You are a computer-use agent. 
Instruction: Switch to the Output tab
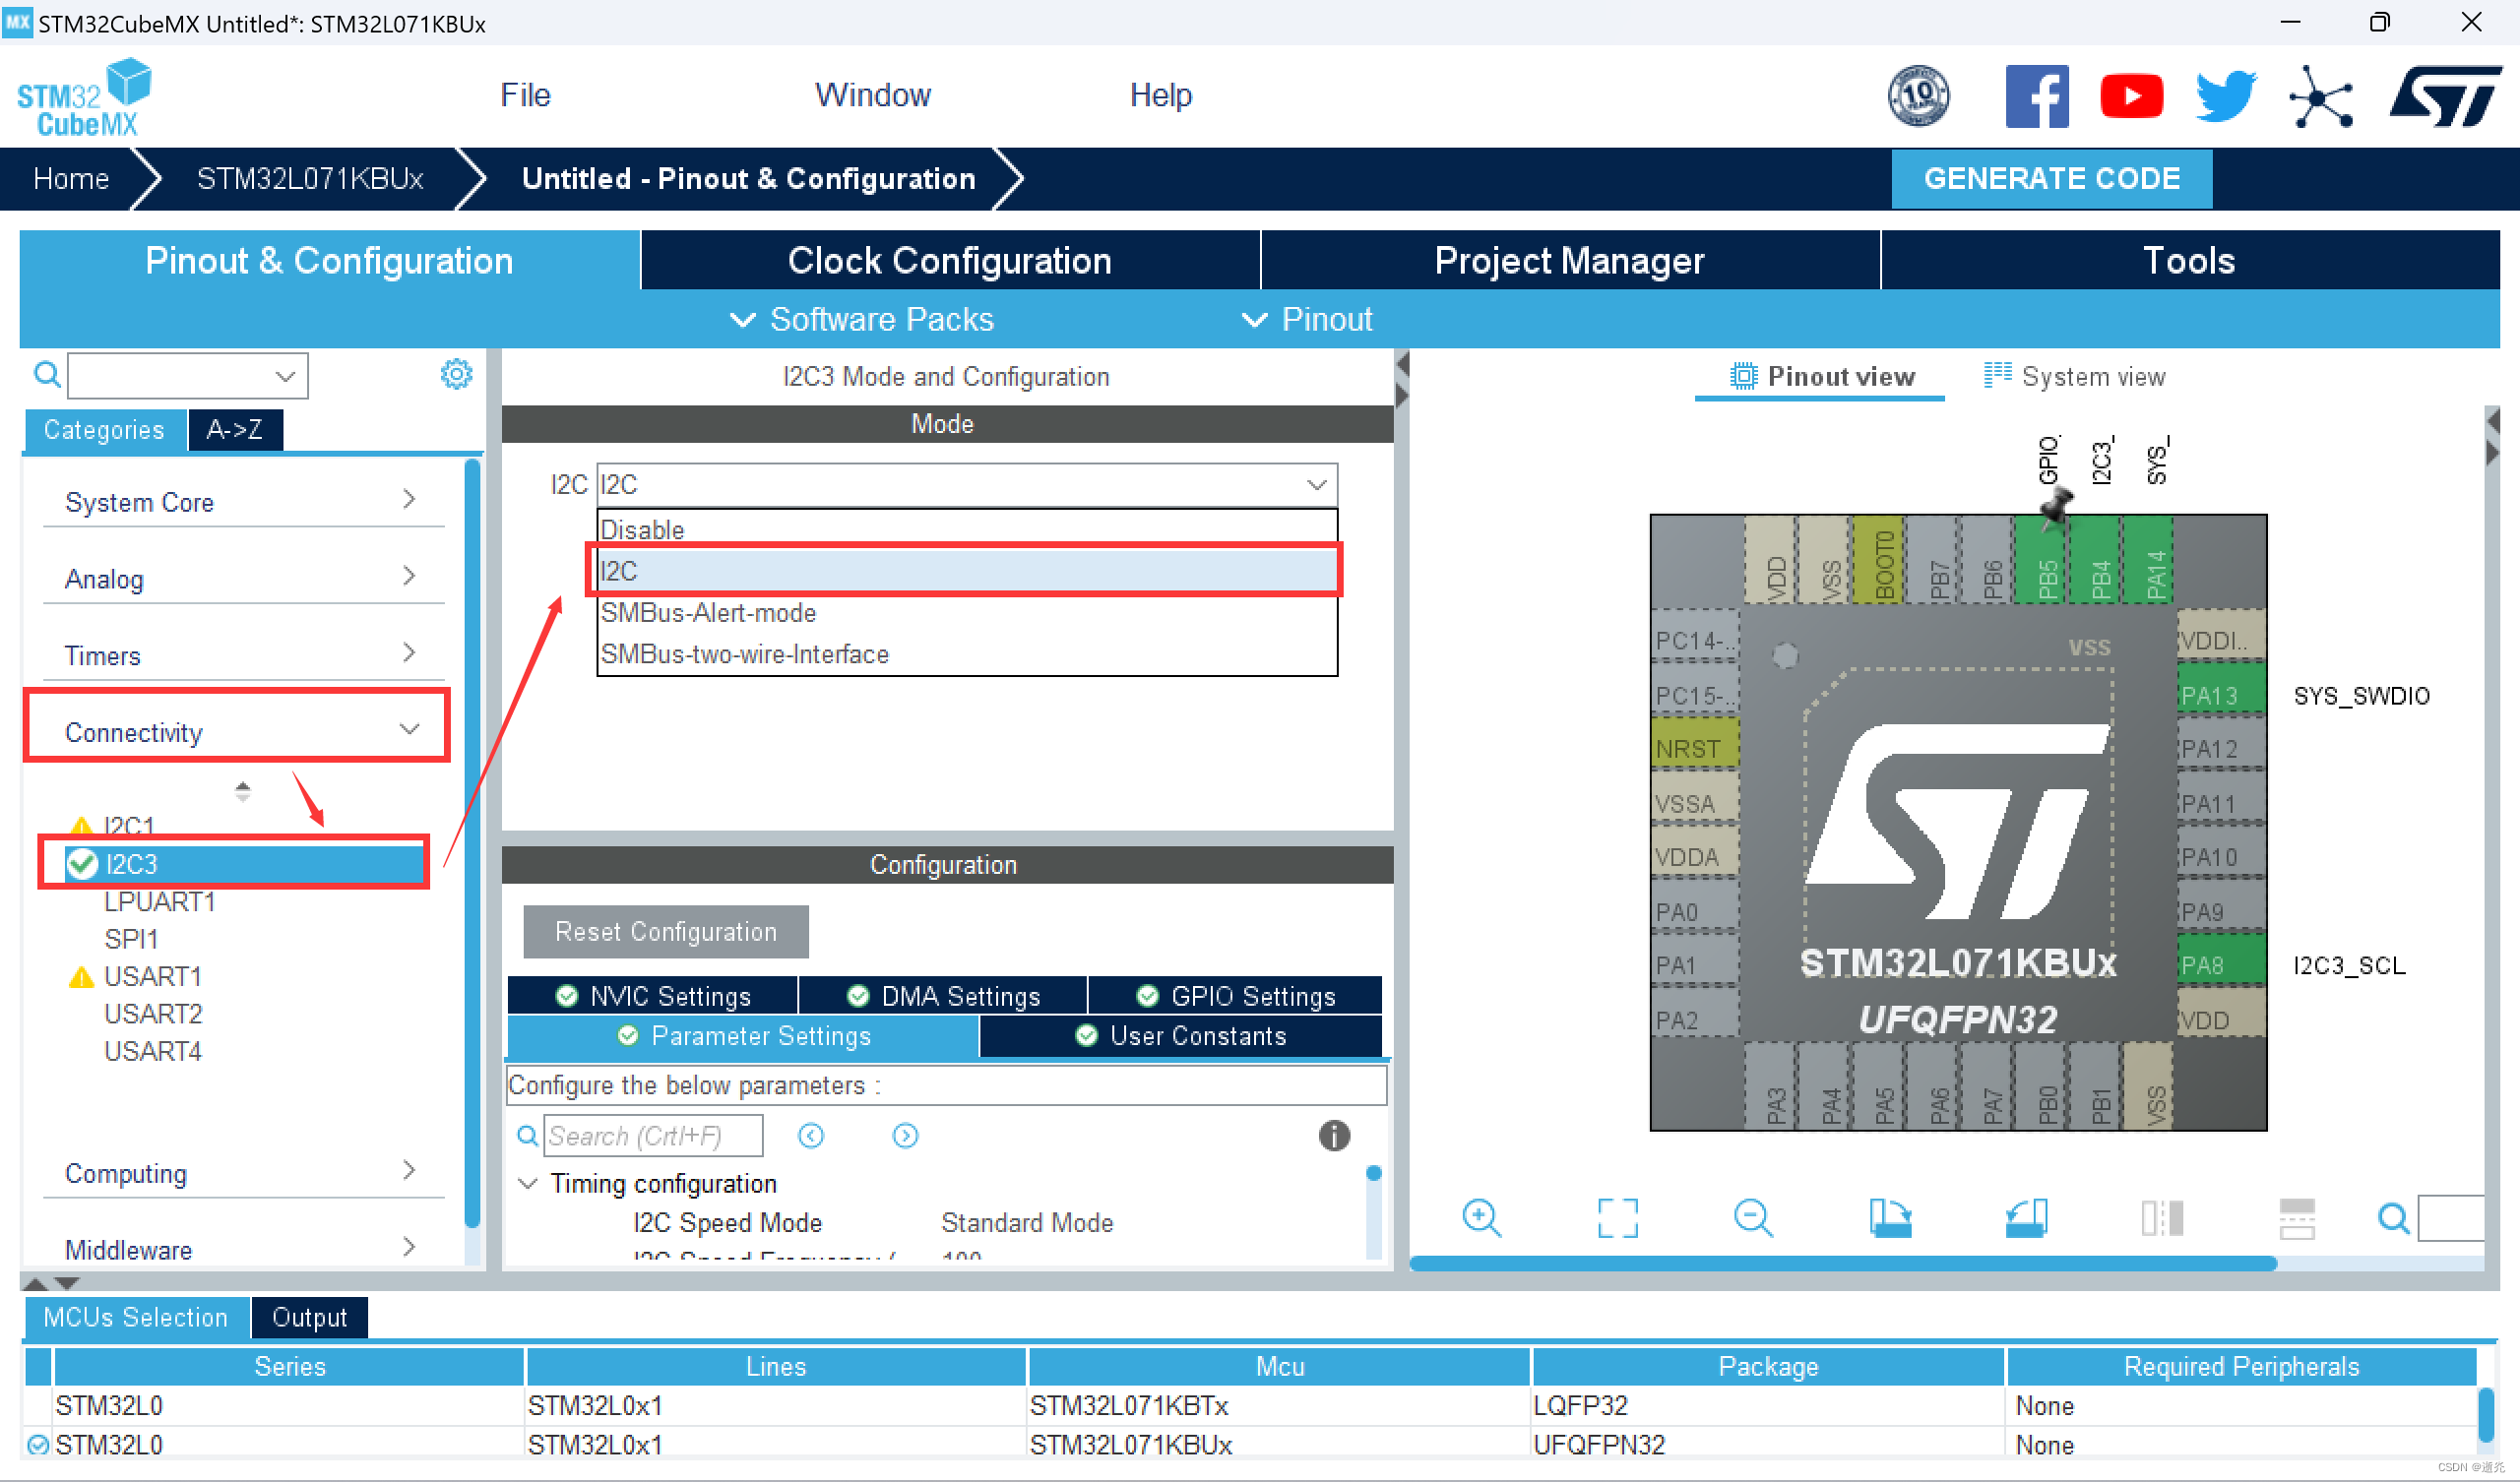click(309, 1317)
